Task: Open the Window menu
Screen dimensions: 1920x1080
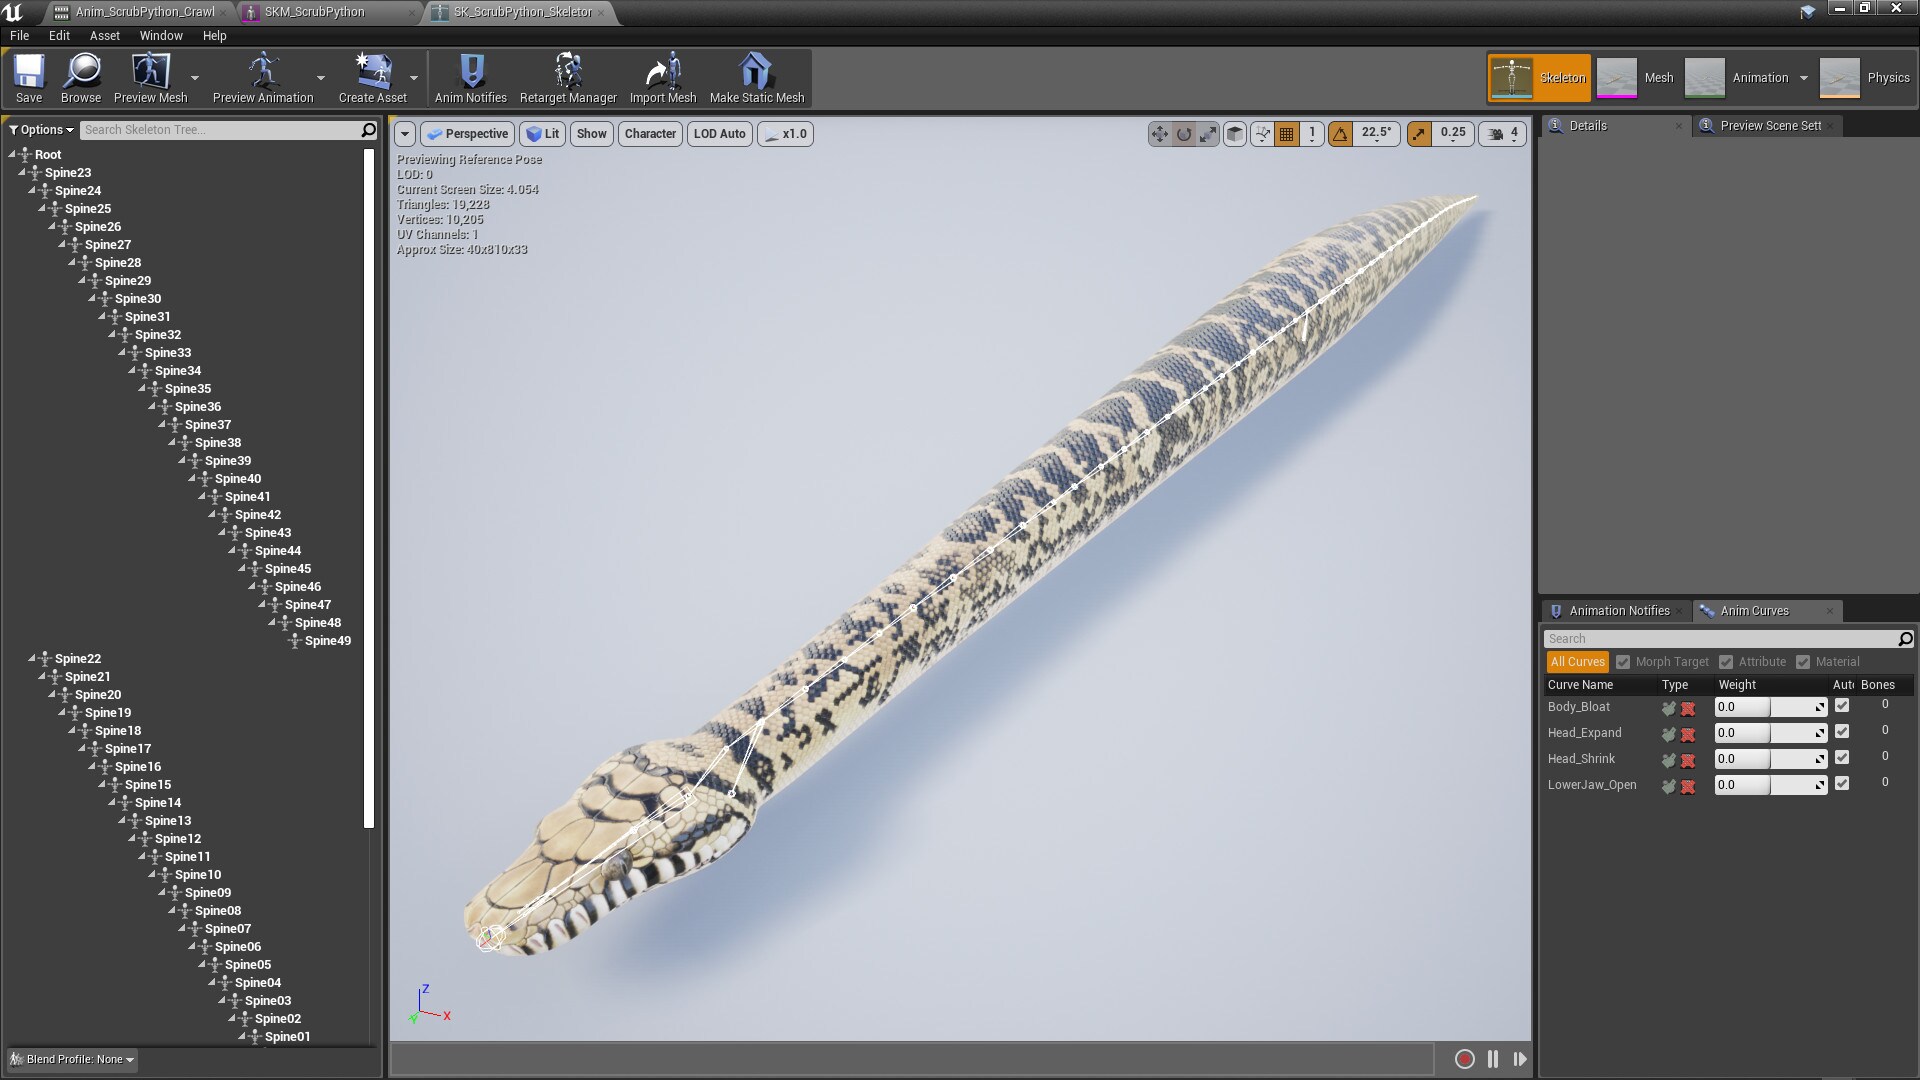Action: coord(160,35)
